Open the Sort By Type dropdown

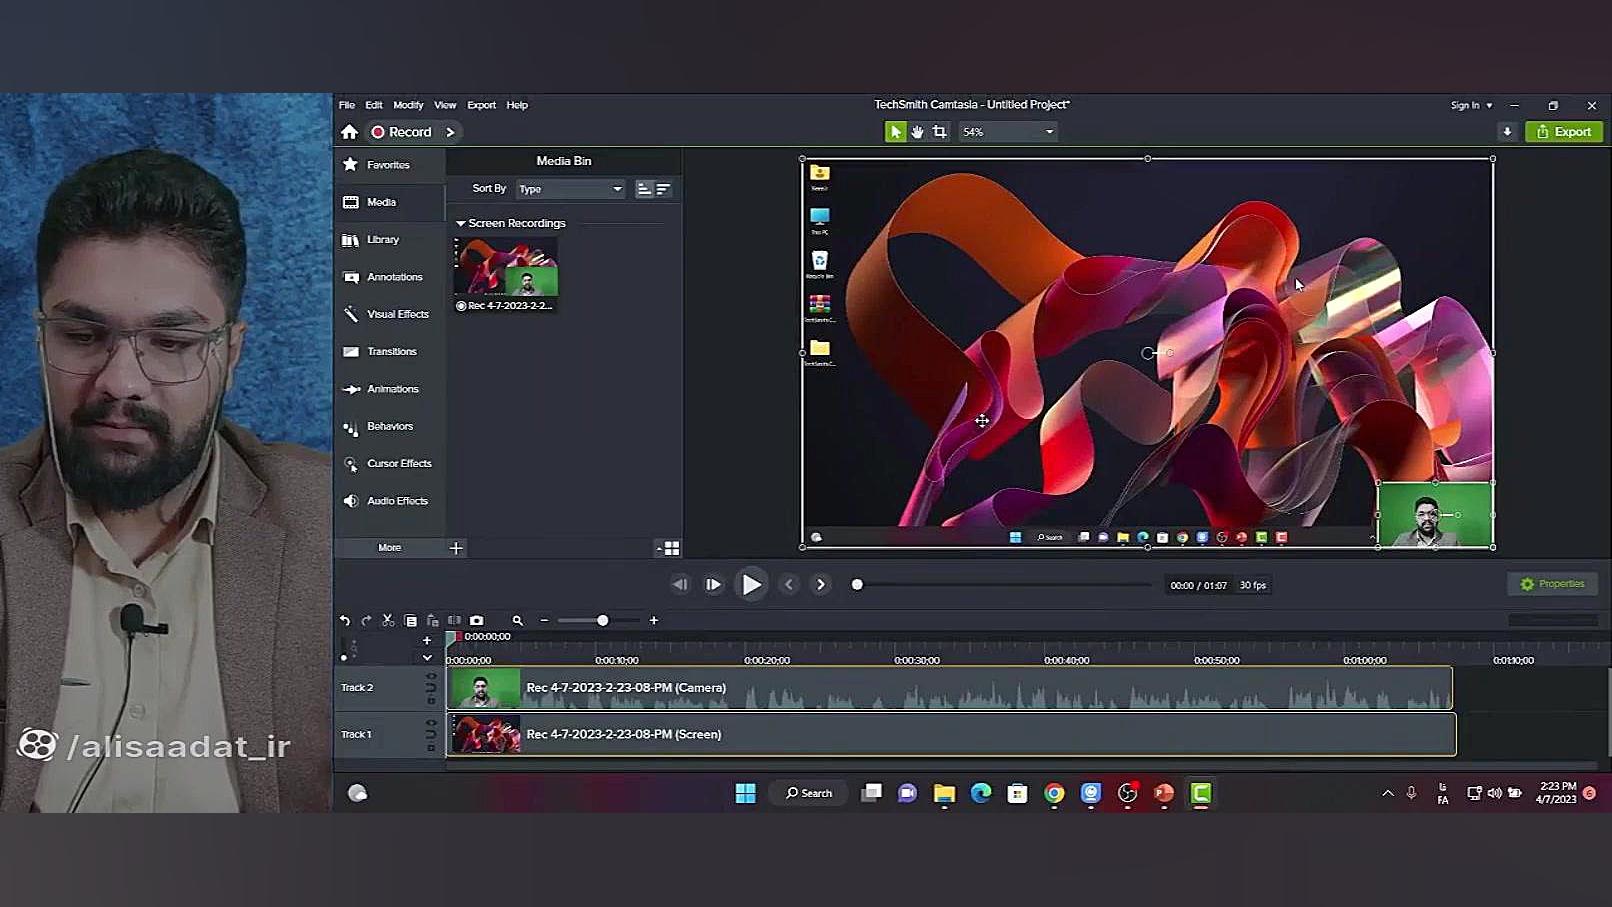pyautogui.click(x=570, y=189)
